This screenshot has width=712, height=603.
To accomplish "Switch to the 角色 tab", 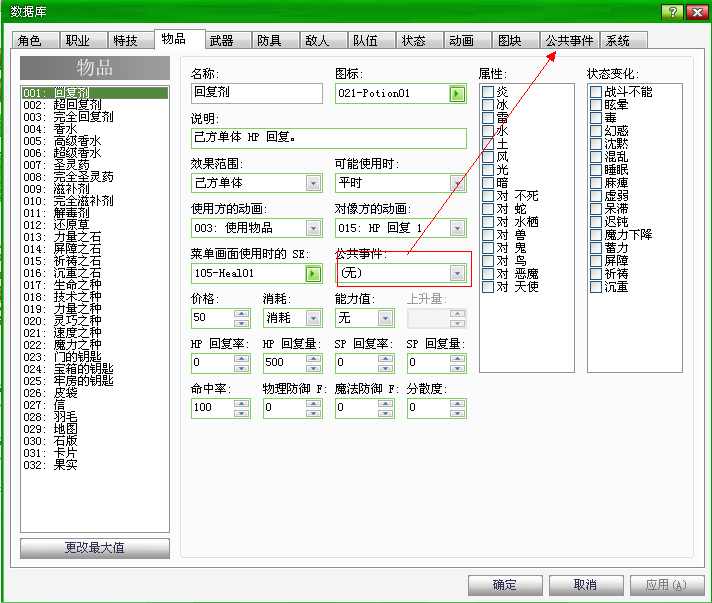I will pyautogui.click(x=35, y=40).
